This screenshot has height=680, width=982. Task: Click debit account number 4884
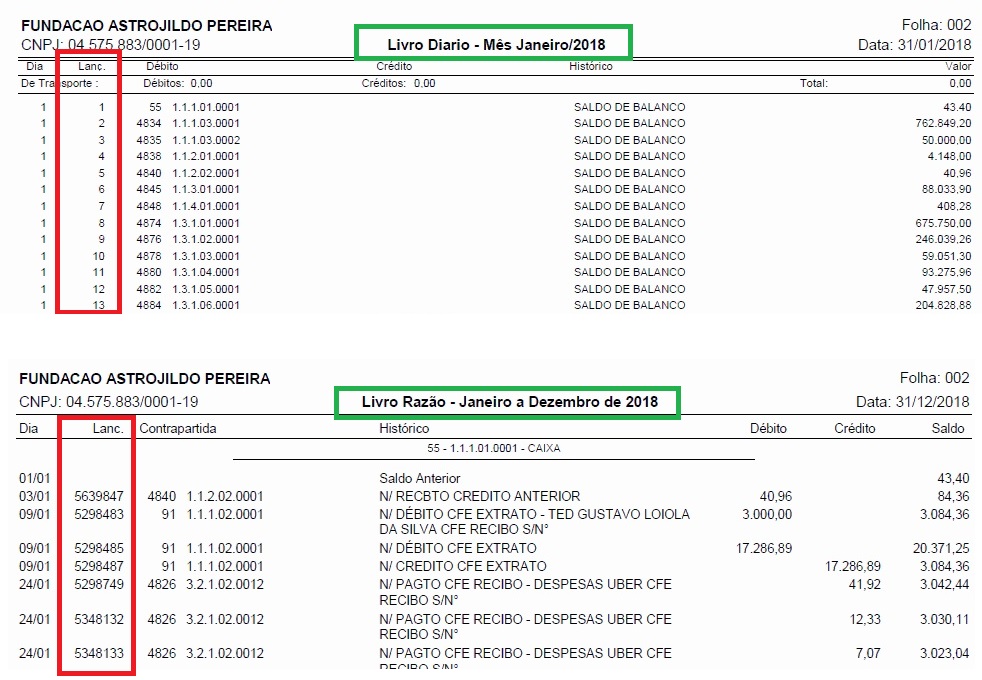click(x=149, y=306)
